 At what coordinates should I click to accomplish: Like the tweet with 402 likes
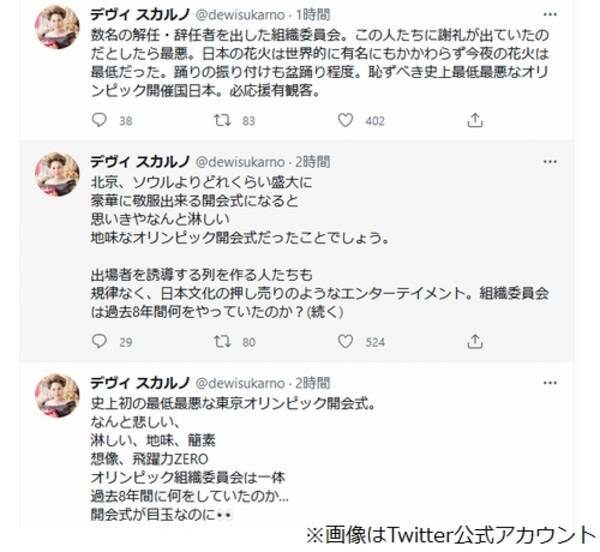pos(345,120)
